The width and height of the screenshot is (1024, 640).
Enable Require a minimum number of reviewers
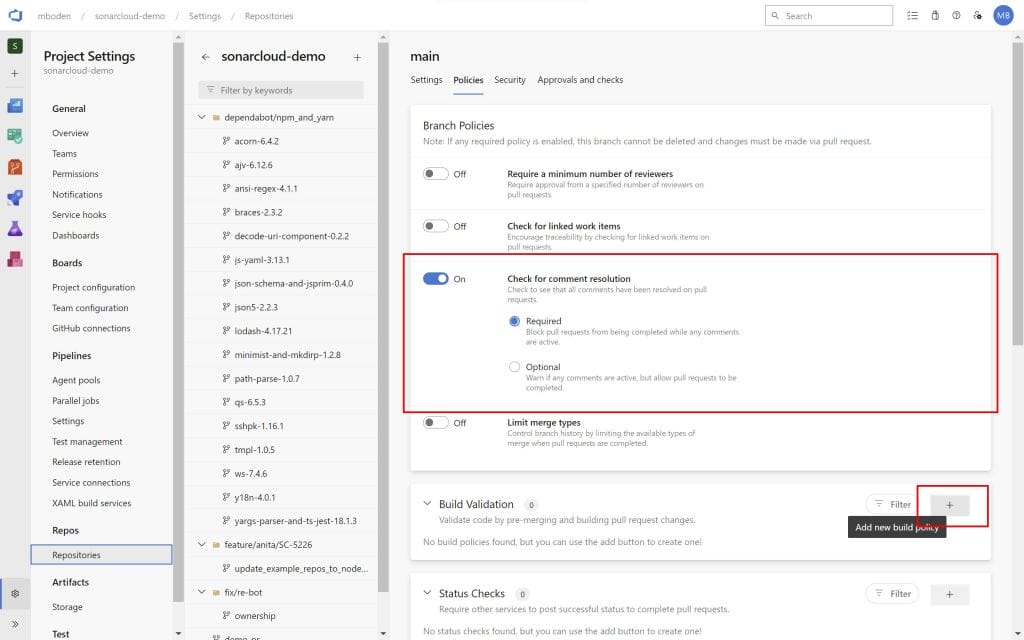436,174
